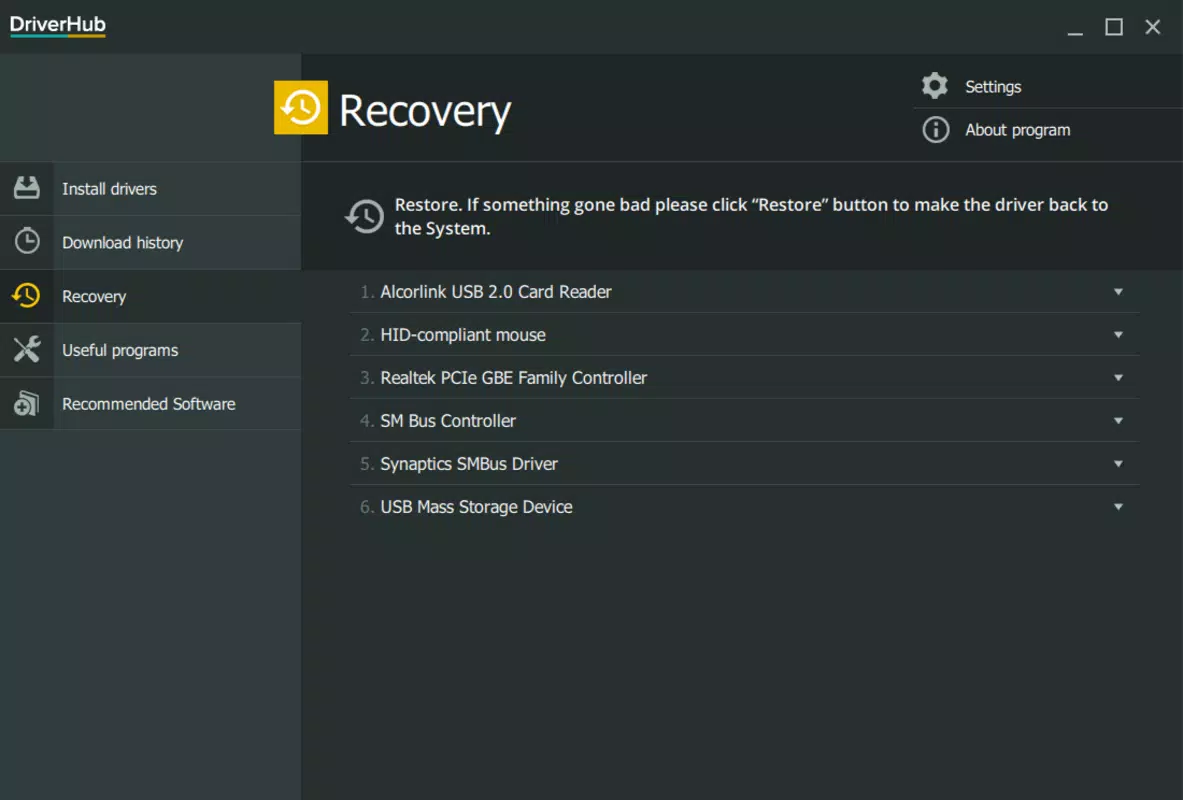Click the DriverHub logo
The image size is (1183, 800).
58,25
